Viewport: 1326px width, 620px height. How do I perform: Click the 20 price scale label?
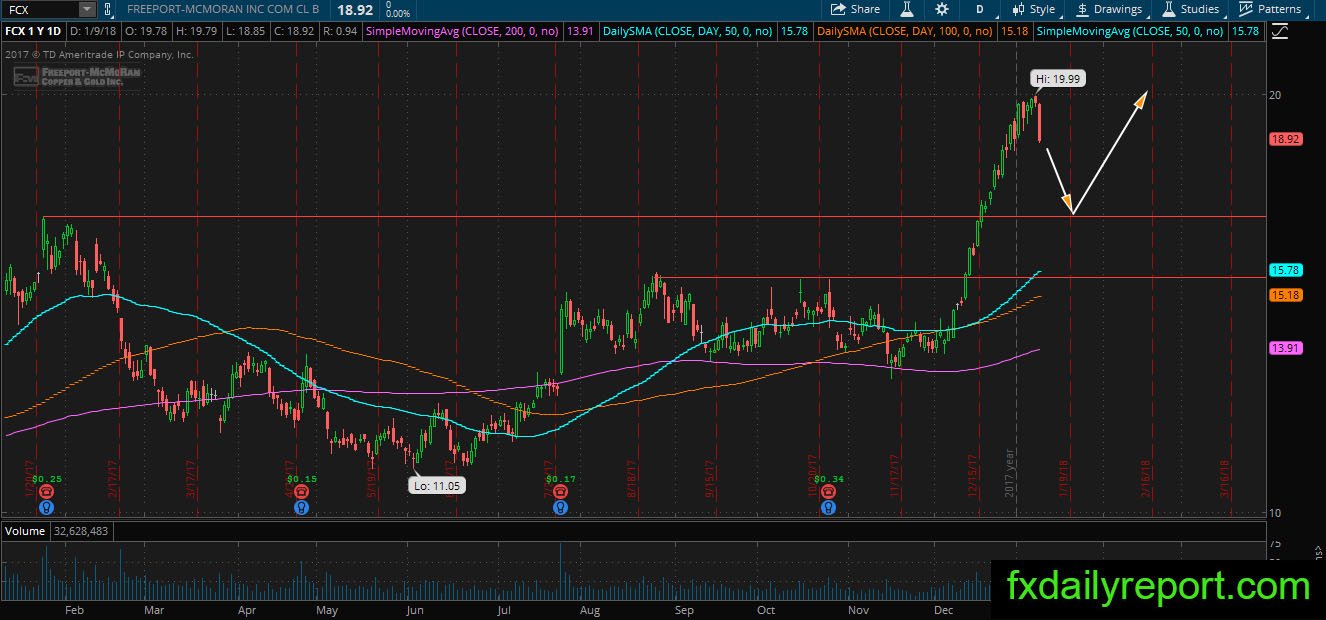coord(1275,95)
